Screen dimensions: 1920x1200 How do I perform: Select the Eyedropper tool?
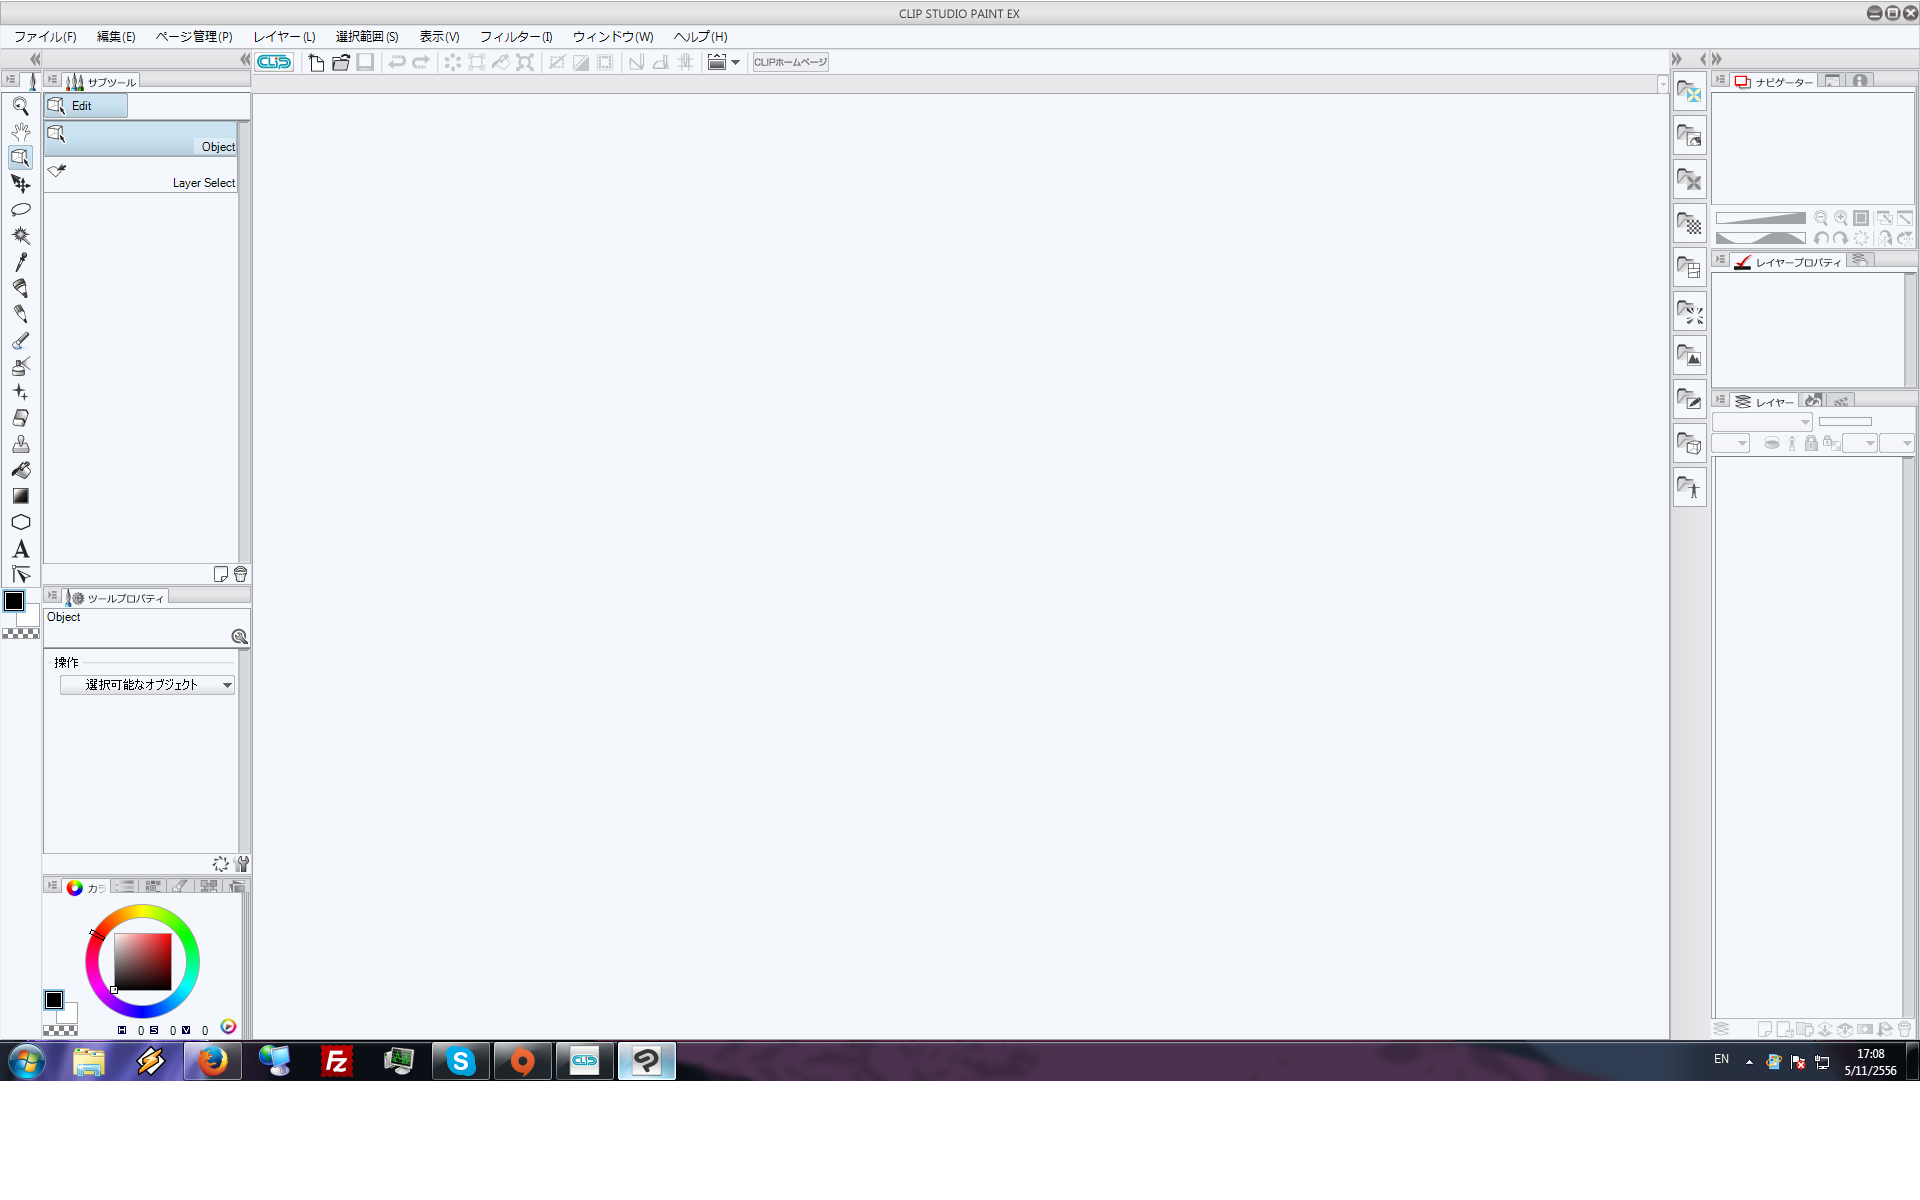[x=20, y=262]
